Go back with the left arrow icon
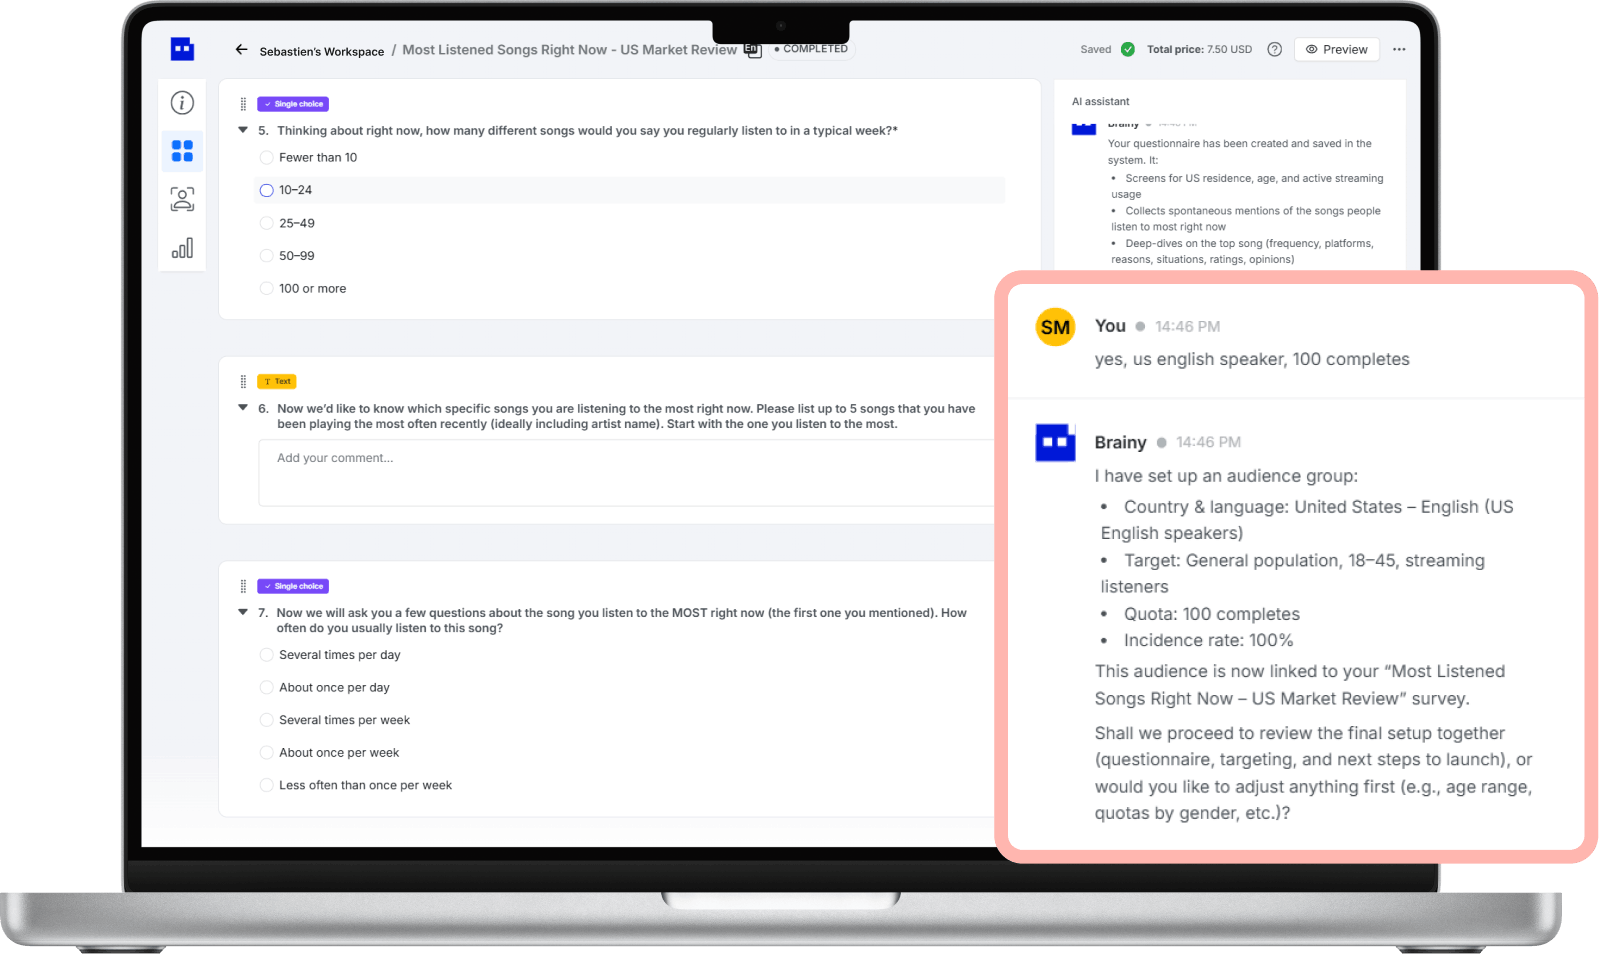Image resolution: width=1599 pixels, height=954 pixels. [x=241, y=49]
